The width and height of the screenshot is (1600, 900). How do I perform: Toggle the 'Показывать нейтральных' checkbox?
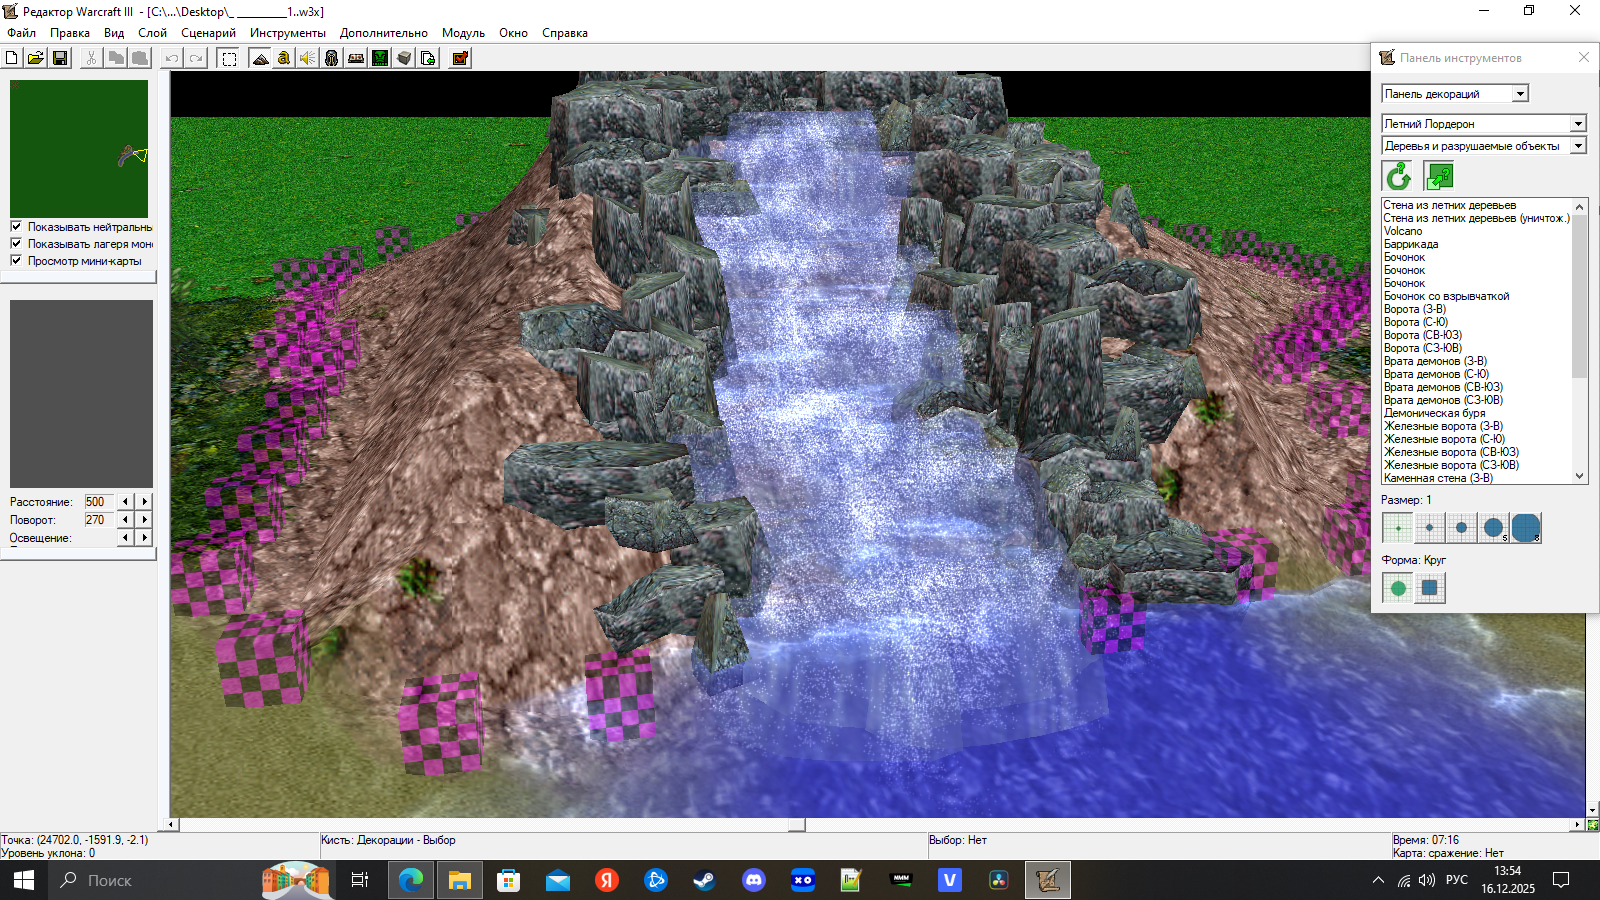tap(16, 227)
